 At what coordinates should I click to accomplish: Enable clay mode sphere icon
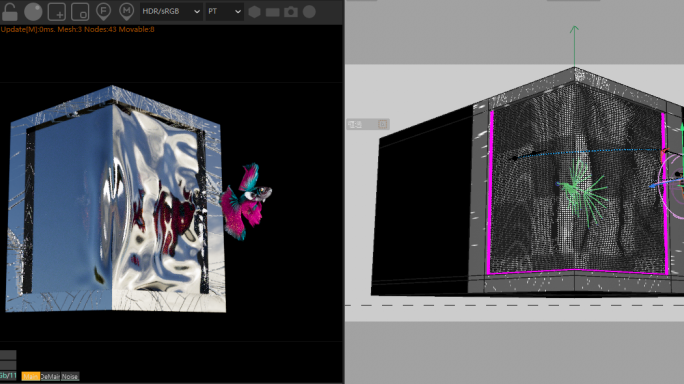[x=33, y=12]
